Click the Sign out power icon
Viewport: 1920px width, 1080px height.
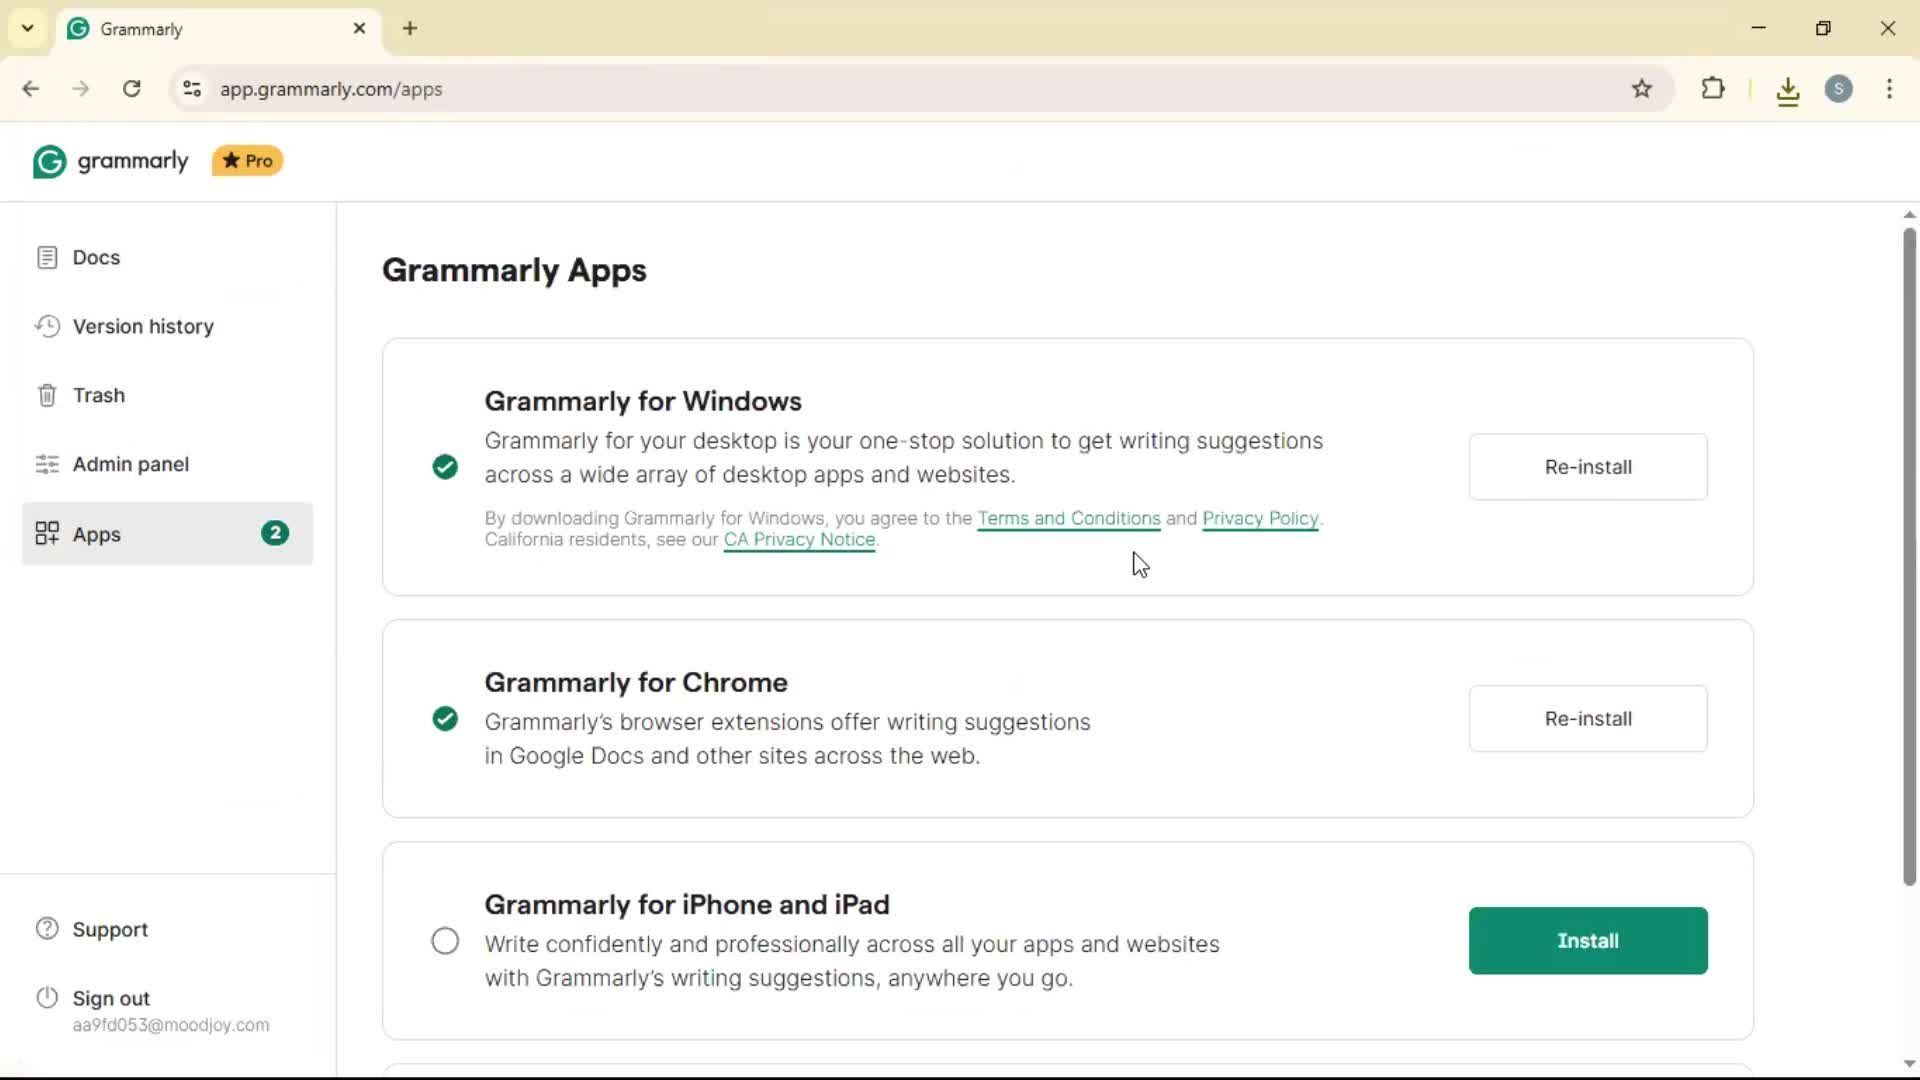(47, 998)
